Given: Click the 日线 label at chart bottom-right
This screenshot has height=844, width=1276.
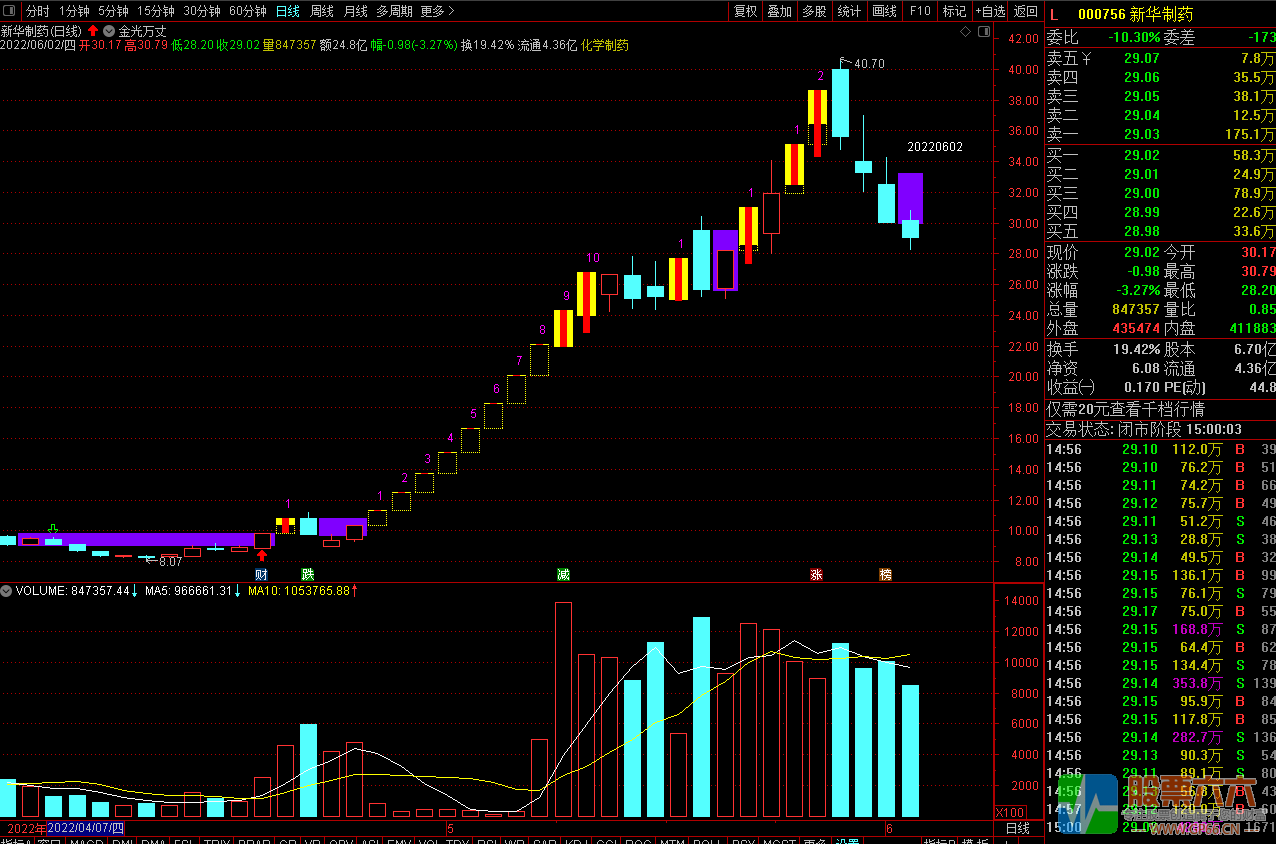Looking at the screenshot, I should (1017, 829).
